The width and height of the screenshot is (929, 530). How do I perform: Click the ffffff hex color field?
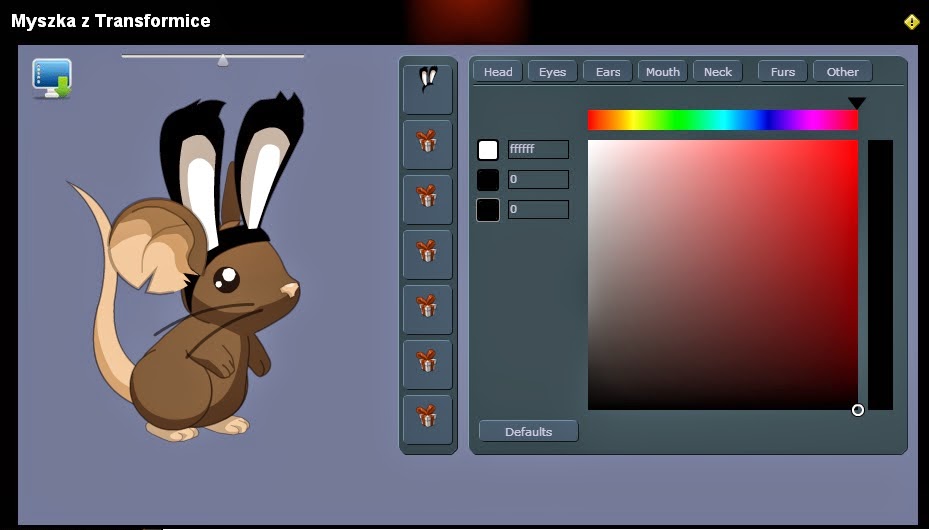pyautogui.click(x=538, y=149)
